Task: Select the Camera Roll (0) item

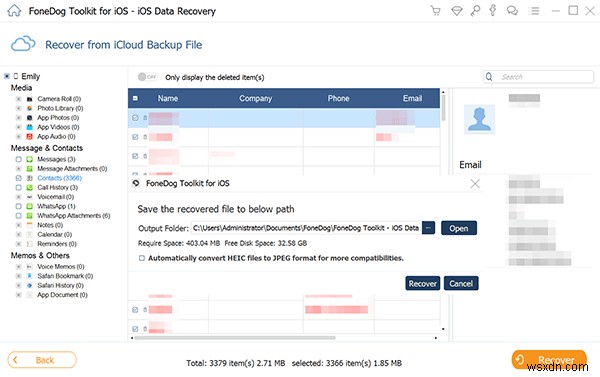Action: (59, 99)
